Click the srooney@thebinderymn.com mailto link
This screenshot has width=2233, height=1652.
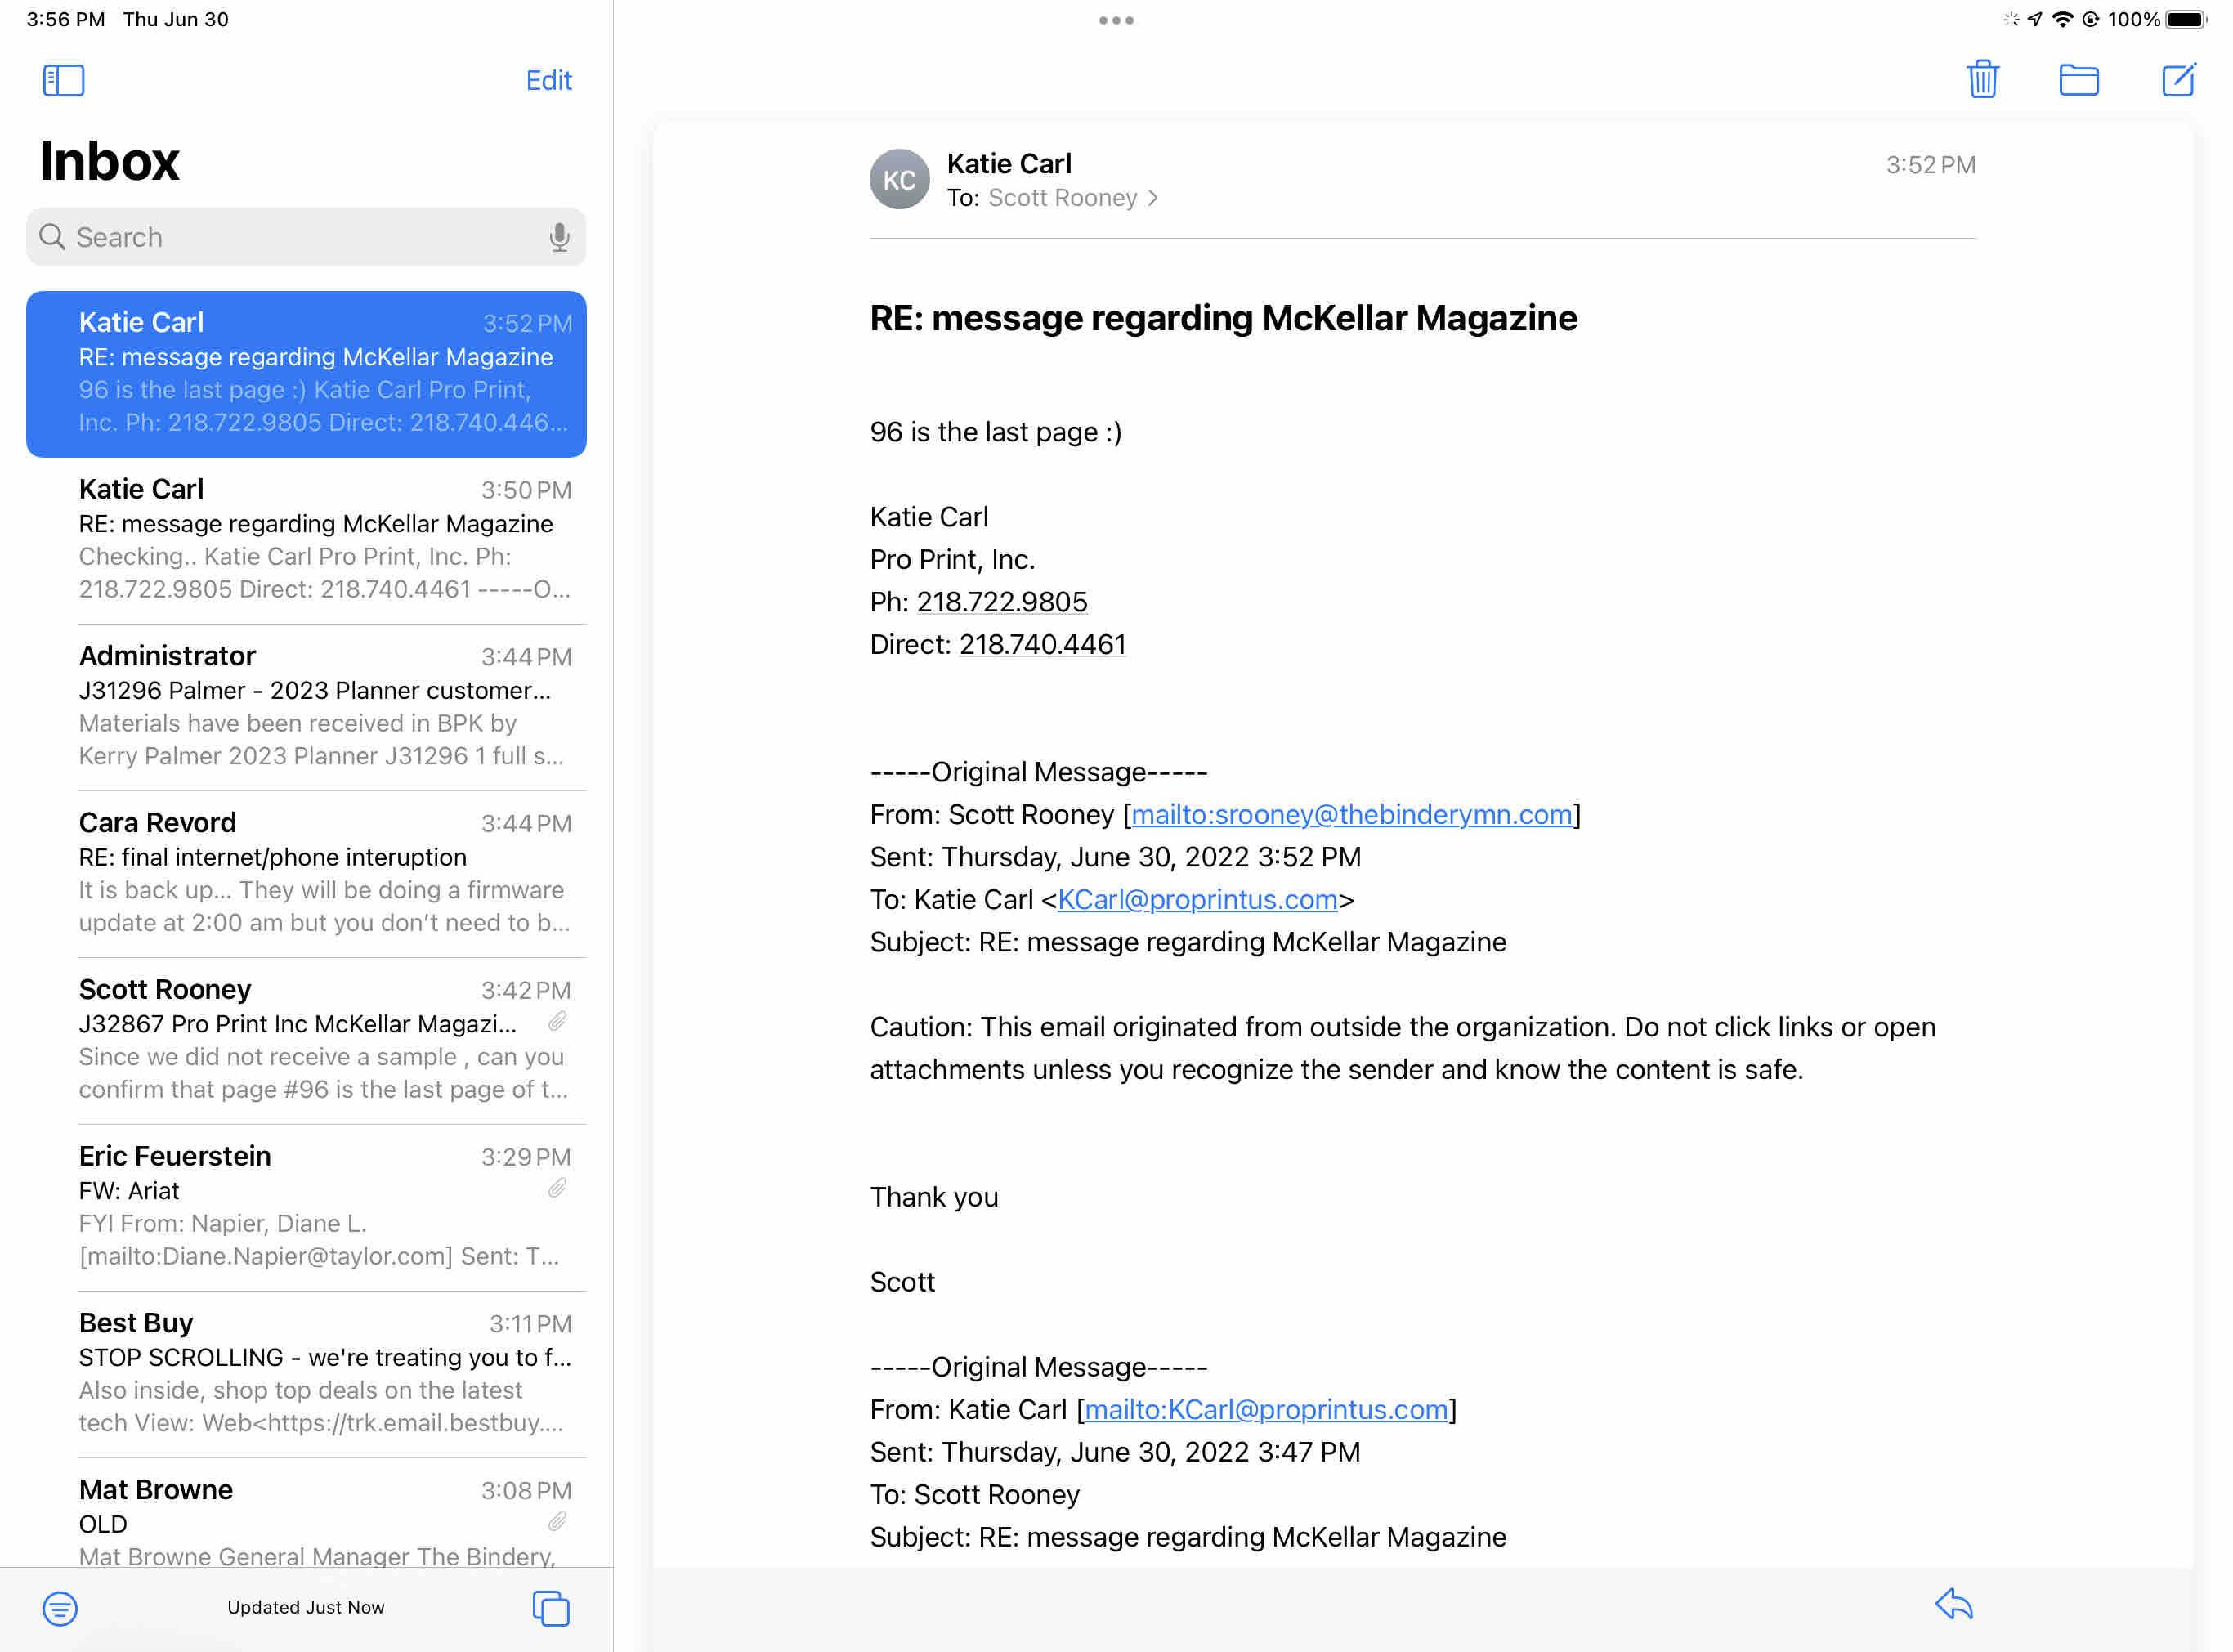click(1350, 815)
